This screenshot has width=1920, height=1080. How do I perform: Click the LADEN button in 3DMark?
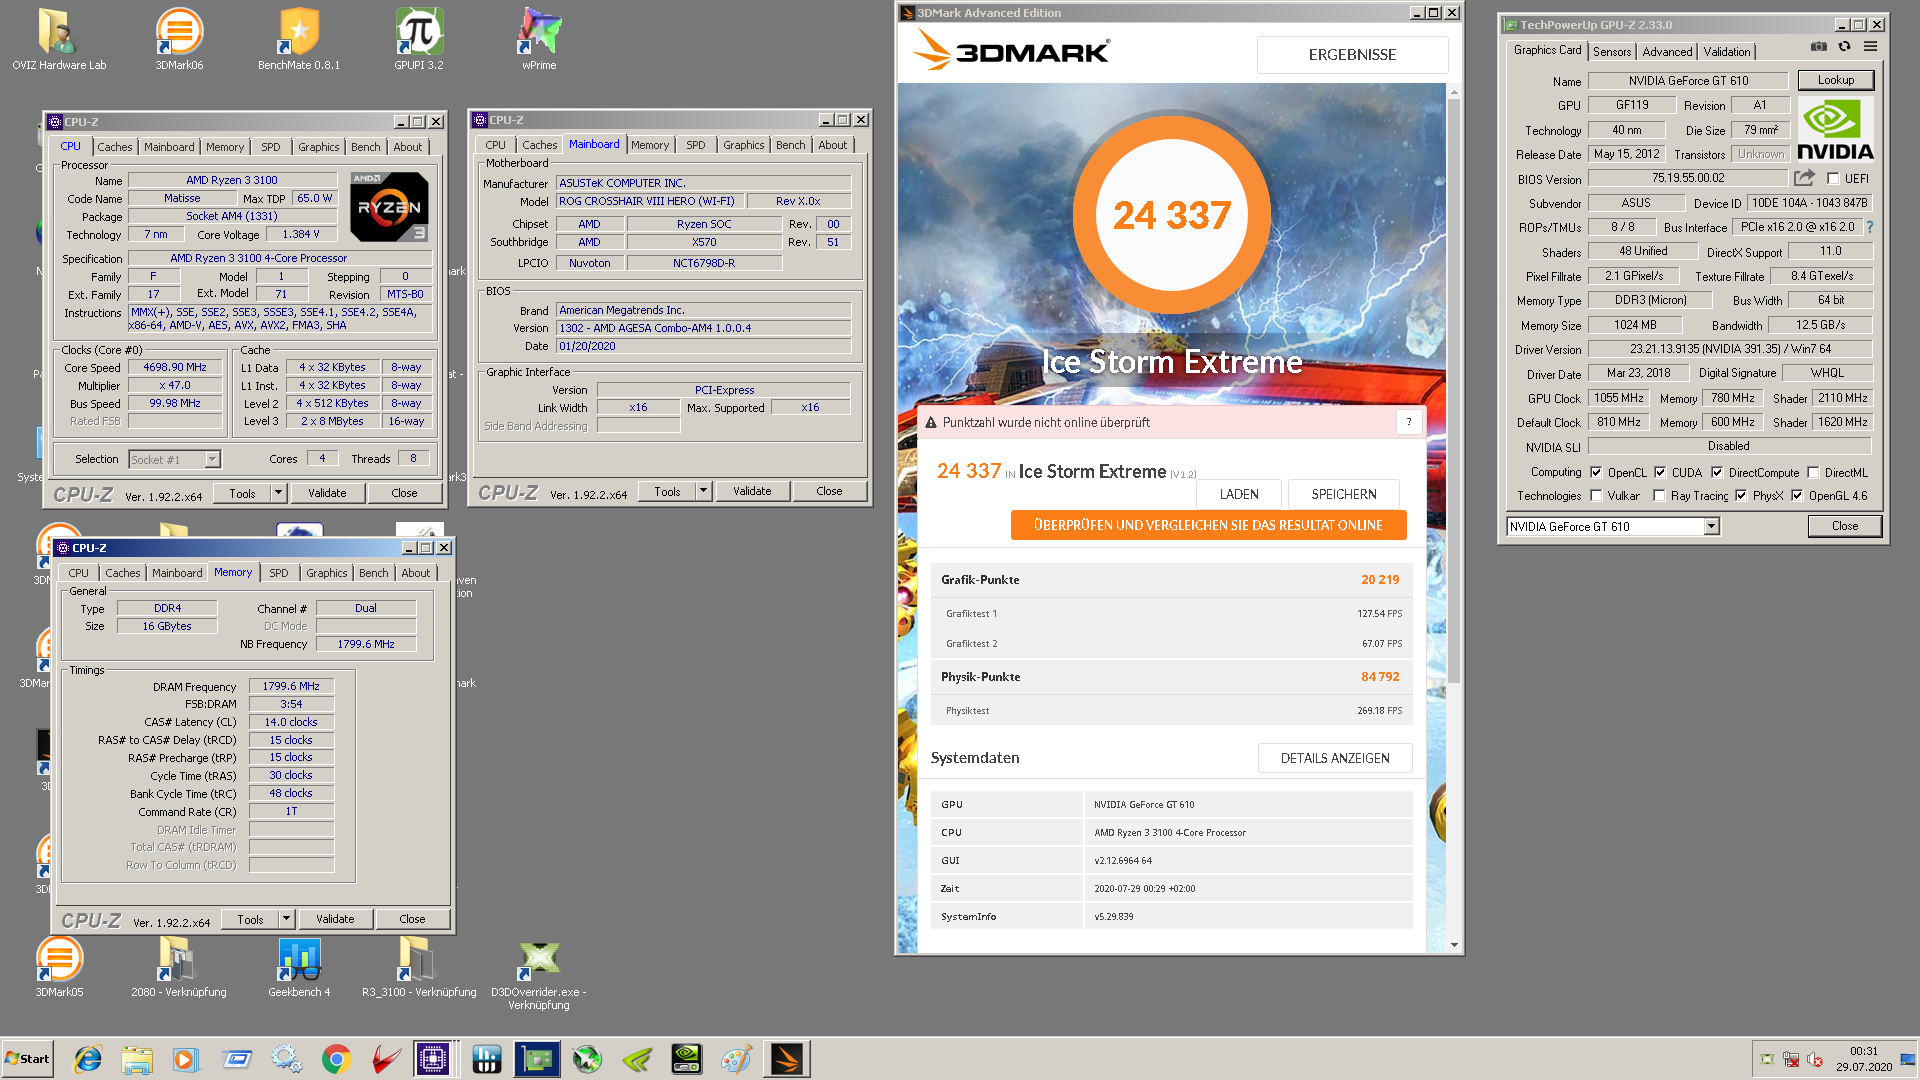(x=1239, y=494)
